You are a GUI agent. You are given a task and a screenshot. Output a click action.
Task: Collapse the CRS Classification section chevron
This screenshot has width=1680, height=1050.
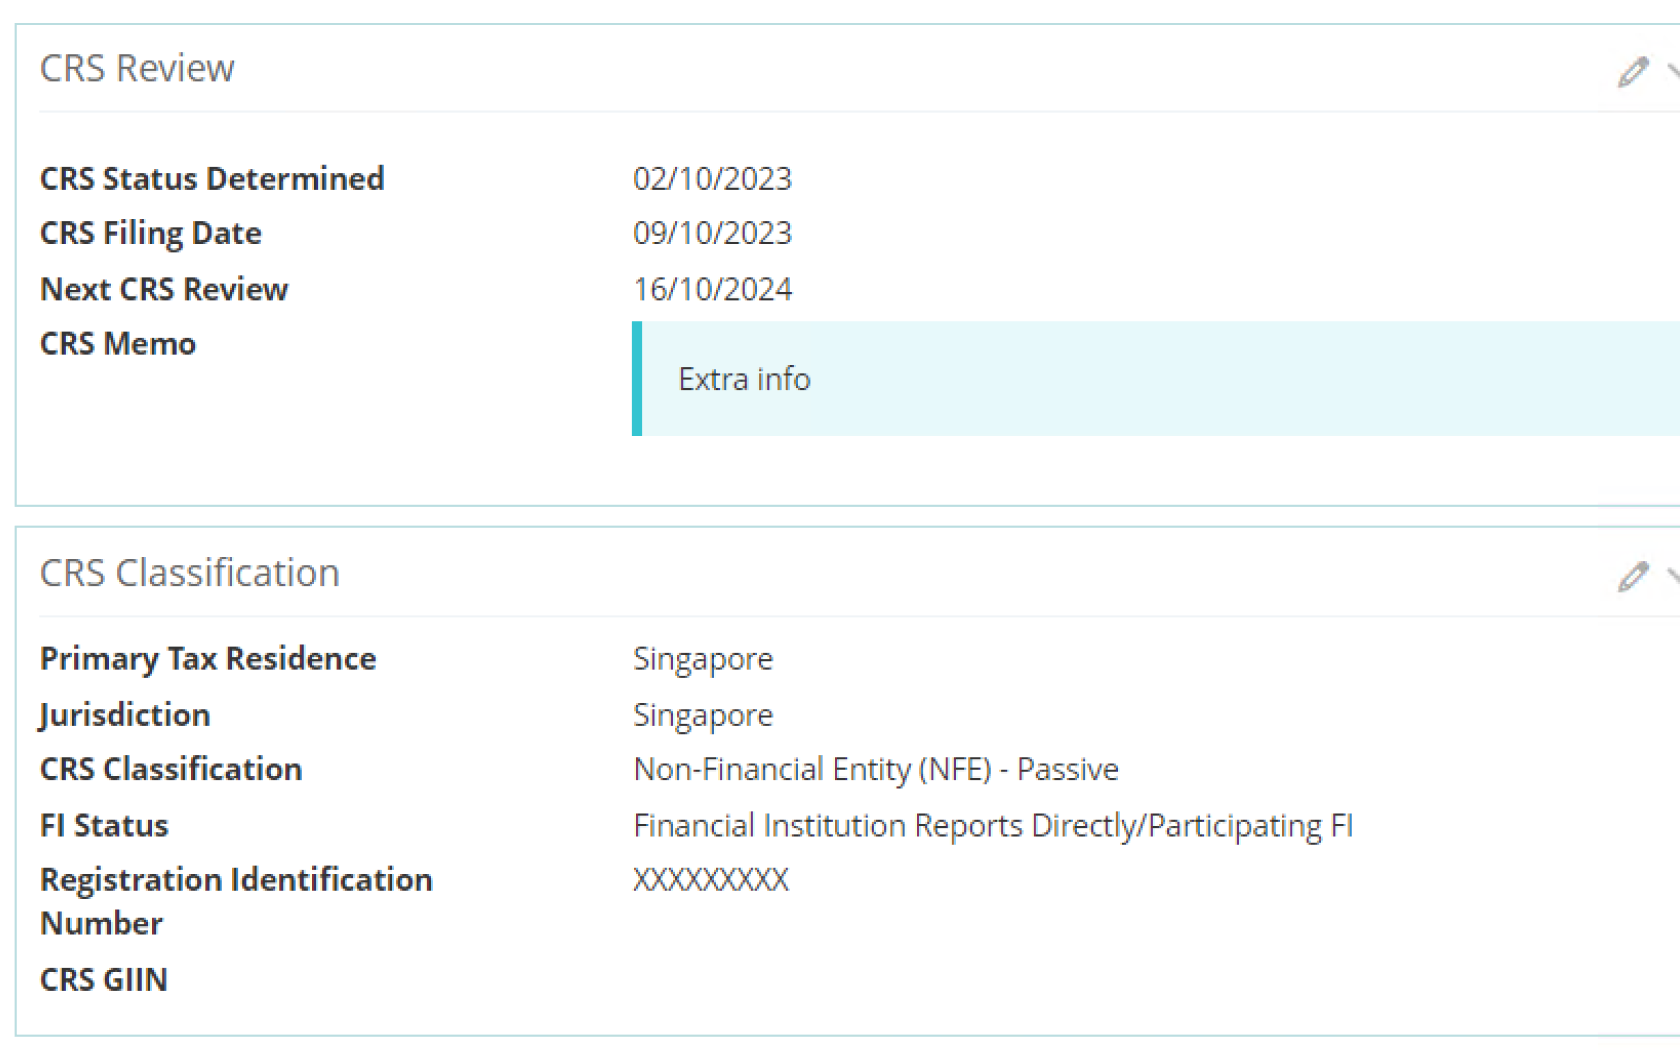coord(1673,576)
